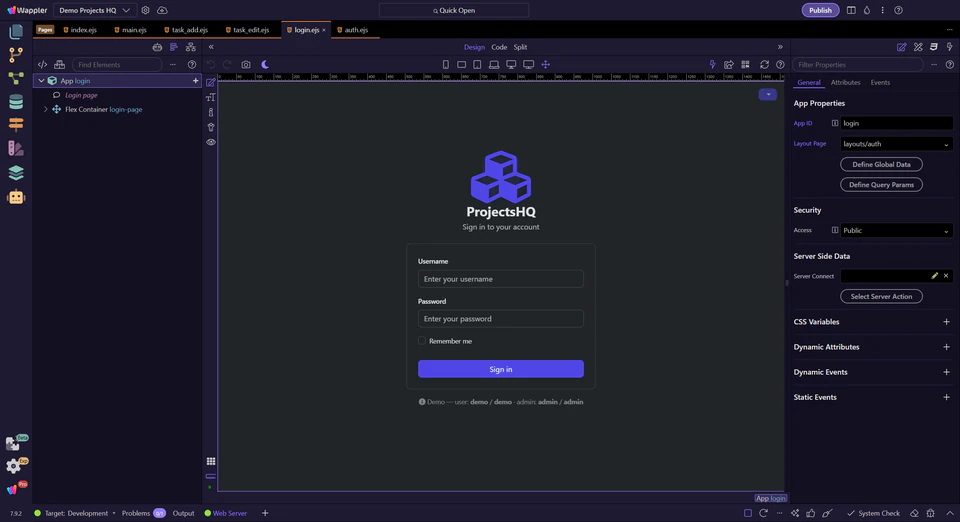Open the Events properties tab

(x=880, y=83)
